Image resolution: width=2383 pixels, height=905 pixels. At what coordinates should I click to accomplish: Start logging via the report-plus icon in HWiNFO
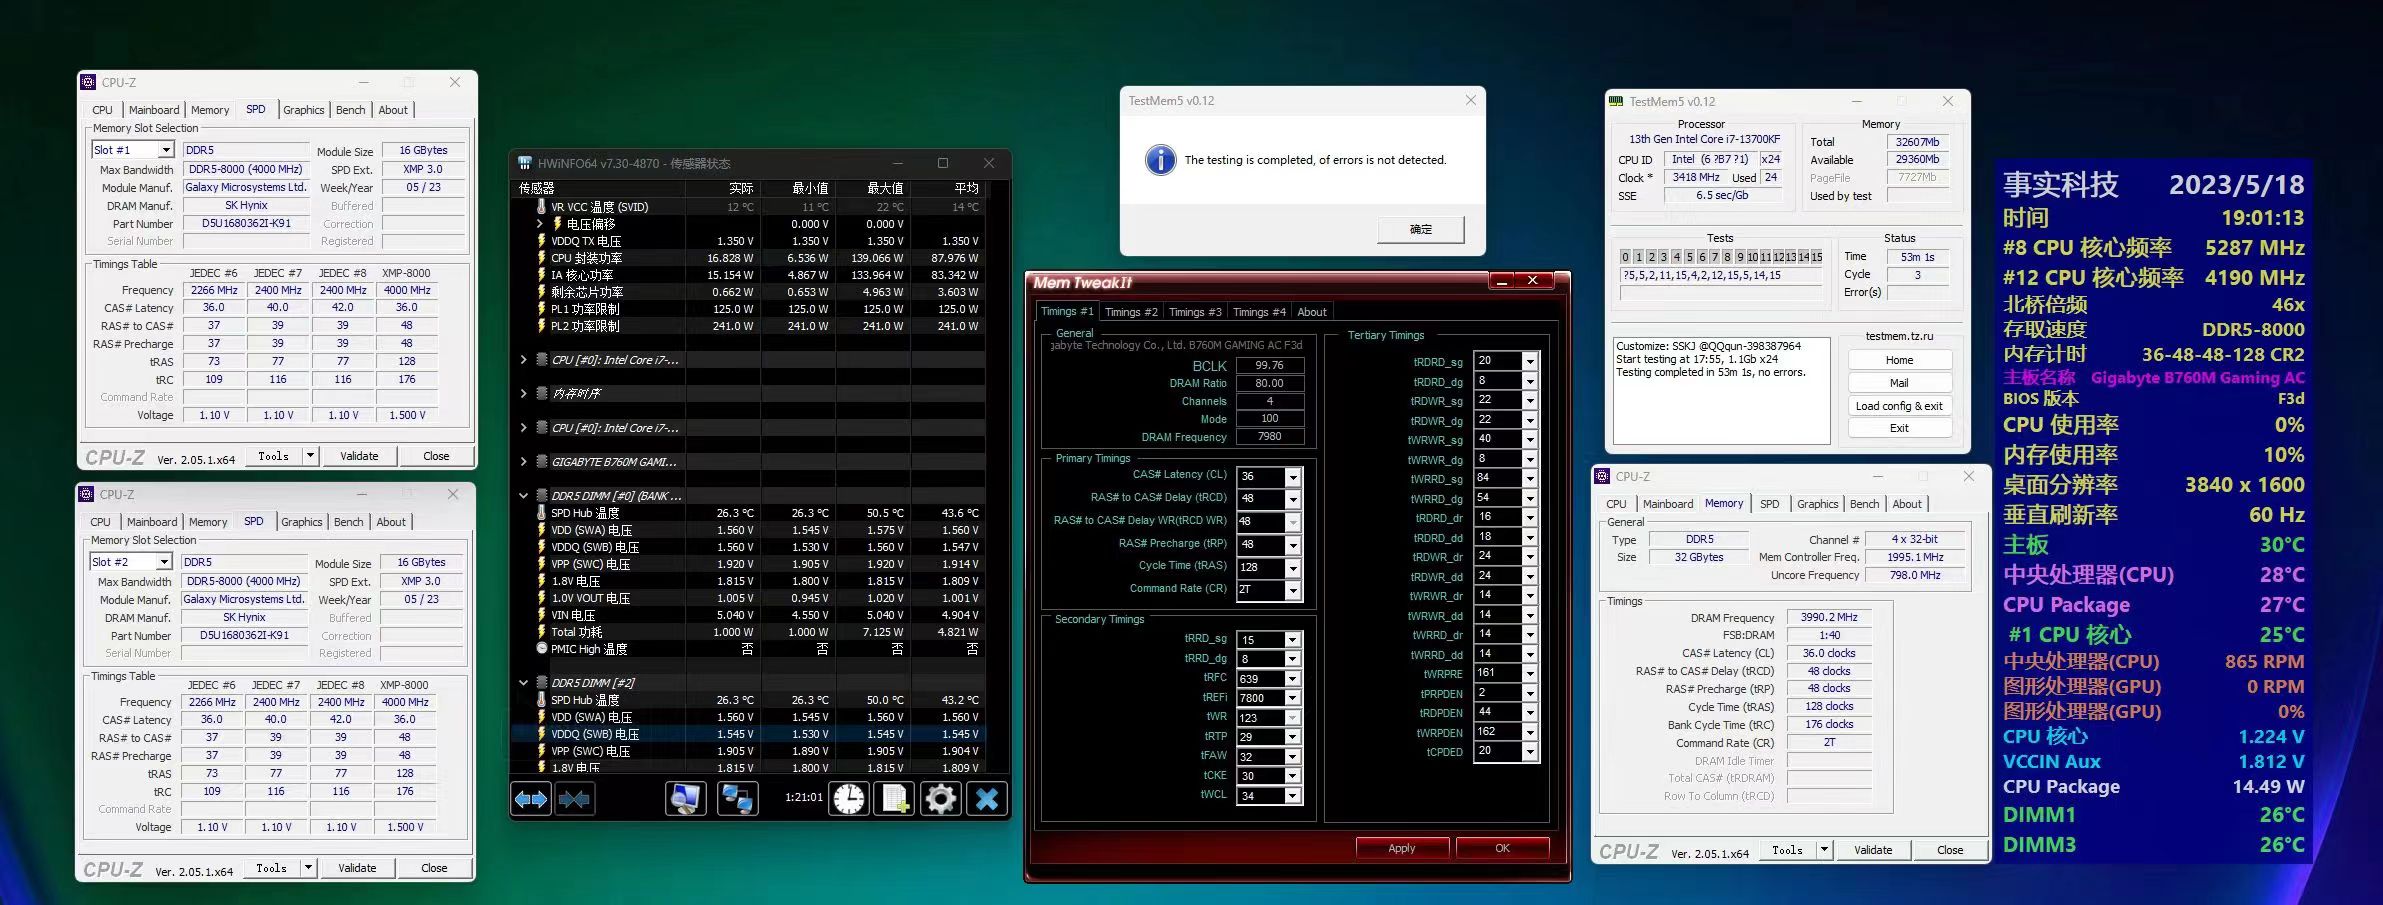[x=893, y=798]
